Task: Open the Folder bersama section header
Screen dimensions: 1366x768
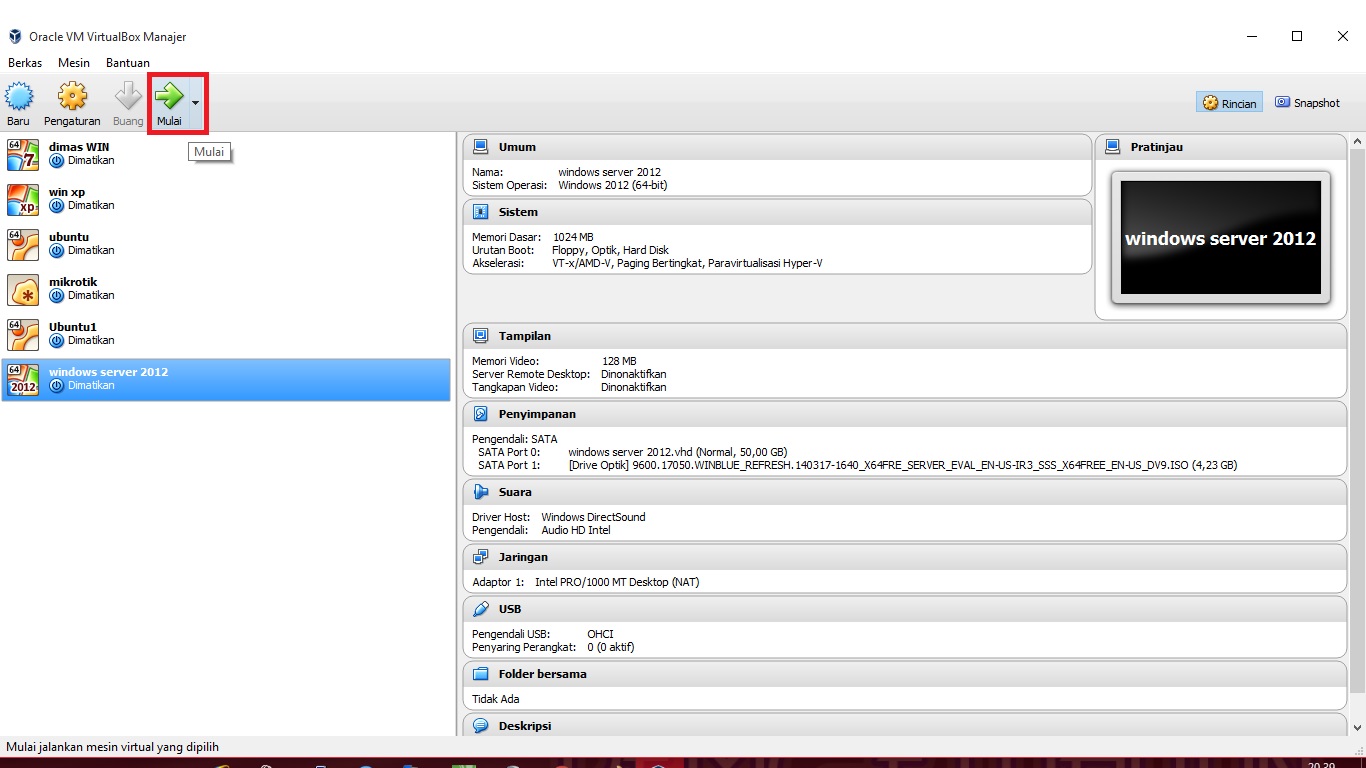Action: click(543, 674)
